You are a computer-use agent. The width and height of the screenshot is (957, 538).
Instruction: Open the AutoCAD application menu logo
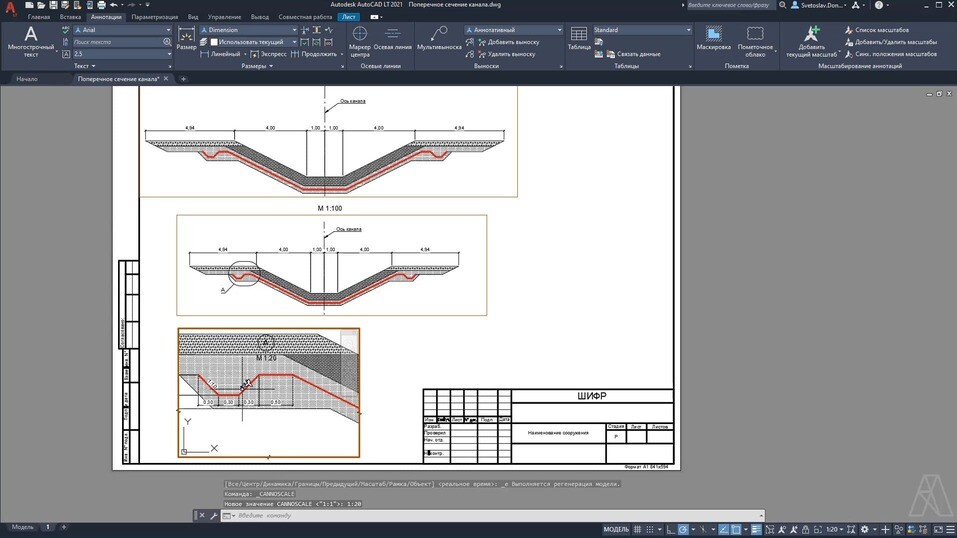click(10, 9)
